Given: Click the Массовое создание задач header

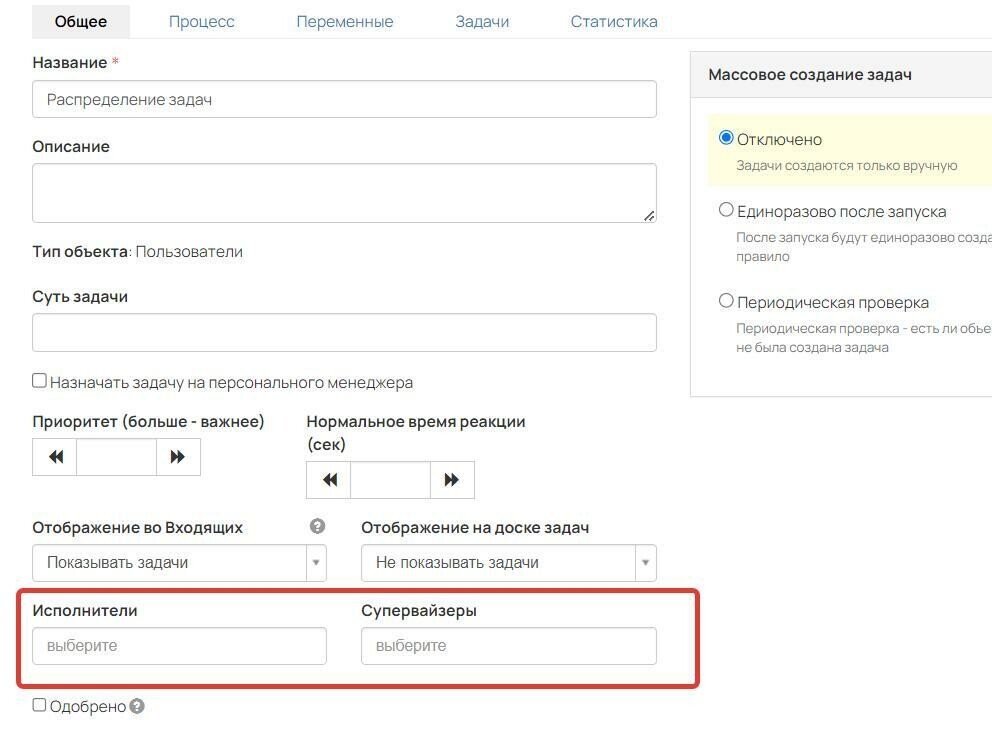Looking at the screenshot, I should [x=810, y=75].
